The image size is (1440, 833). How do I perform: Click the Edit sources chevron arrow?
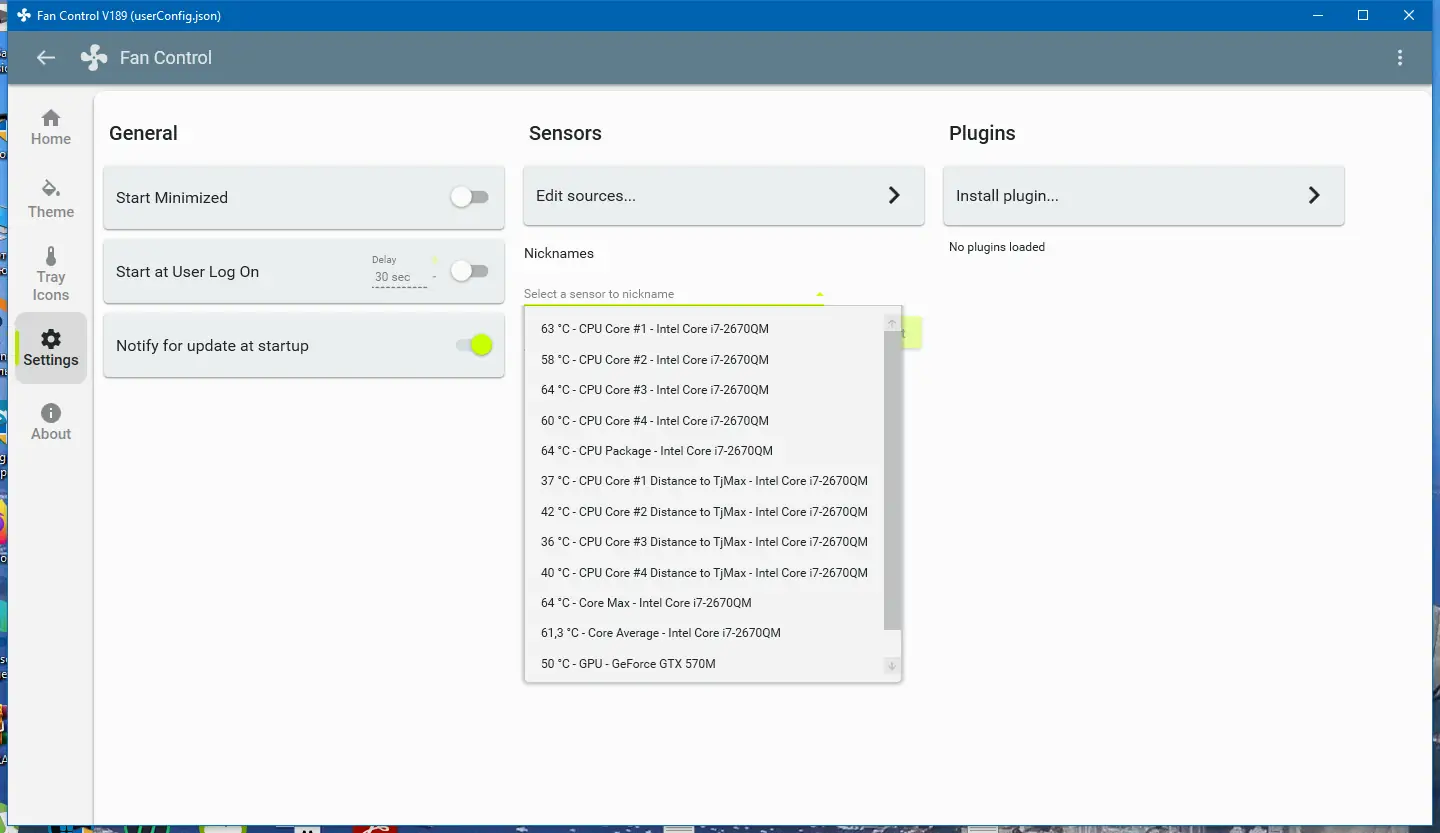(x=894, y=196)
